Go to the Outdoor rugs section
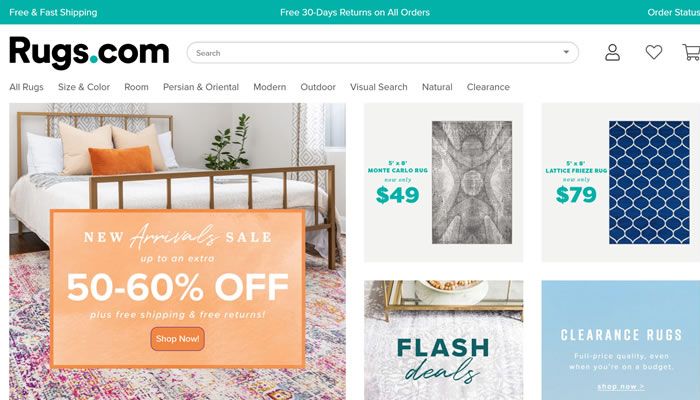 tap(318, 87)
